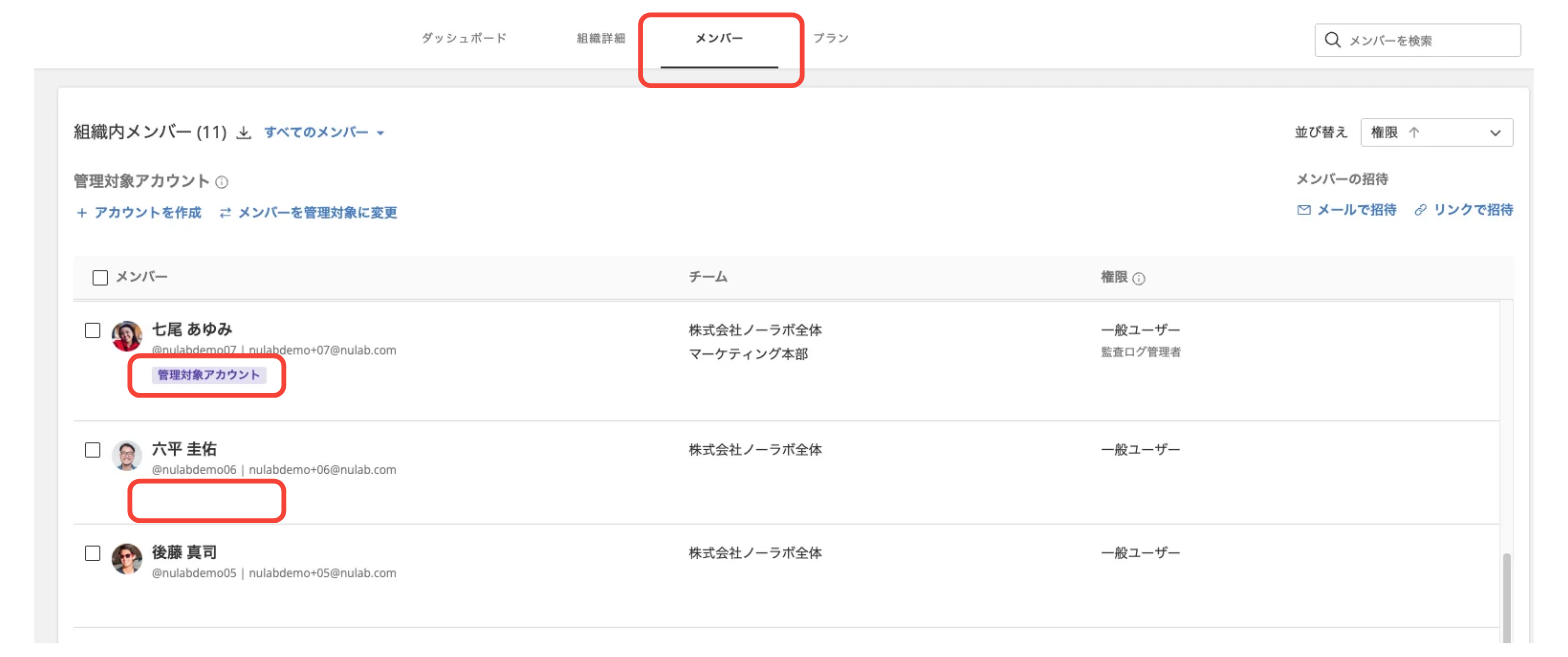
Task: Open avatar of 七尾 あゆみ
Action: (x=127, y=336)
